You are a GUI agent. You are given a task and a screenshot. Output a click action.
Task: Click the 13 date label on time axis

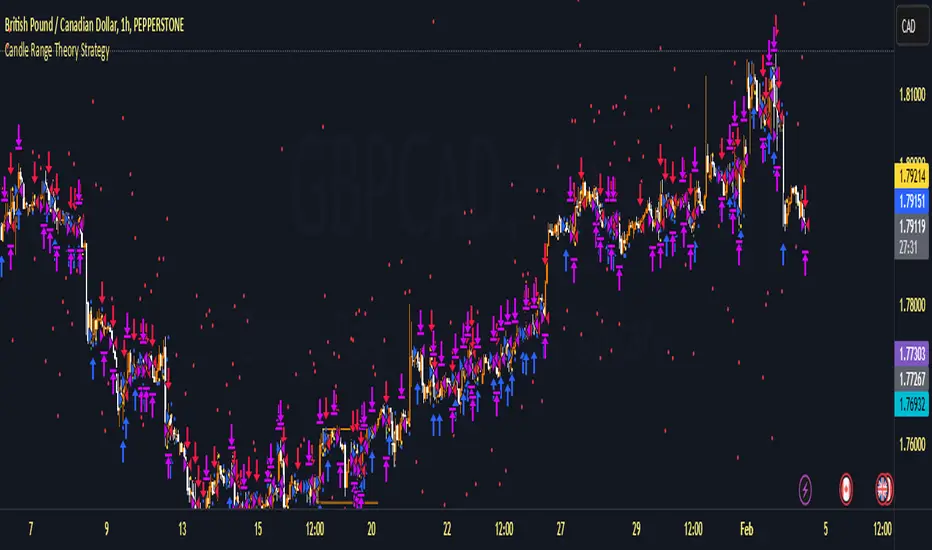click(x=182, y=529)
